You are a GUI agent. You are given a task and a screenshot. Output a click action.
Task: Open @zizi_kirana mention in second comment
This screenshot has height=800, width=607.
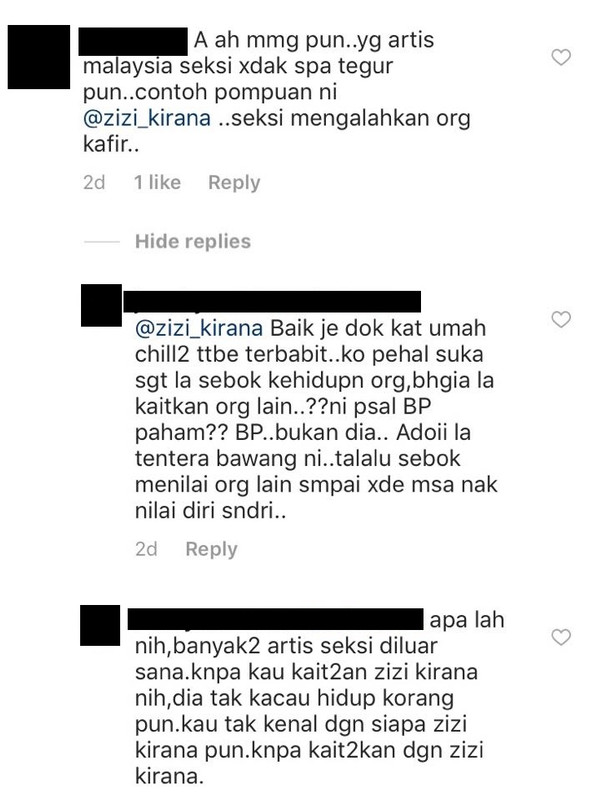click(x=199, y=328)
